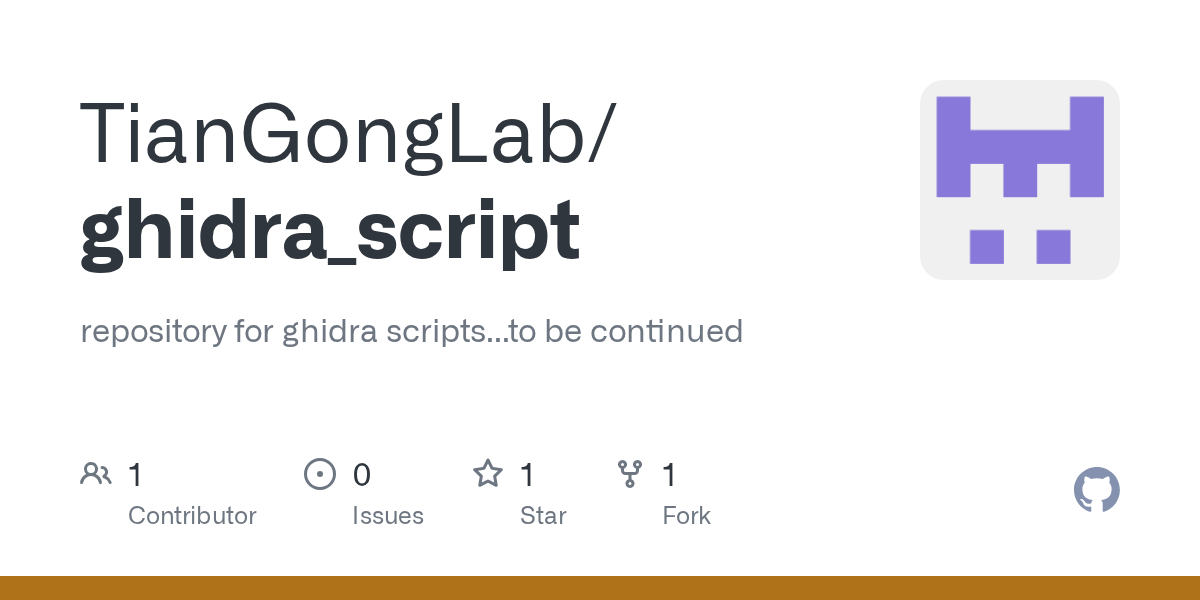Click the GitHub Octocat logo
Image resolution: width=1200 pixels, height=600 pixels.
point(1096,490)
